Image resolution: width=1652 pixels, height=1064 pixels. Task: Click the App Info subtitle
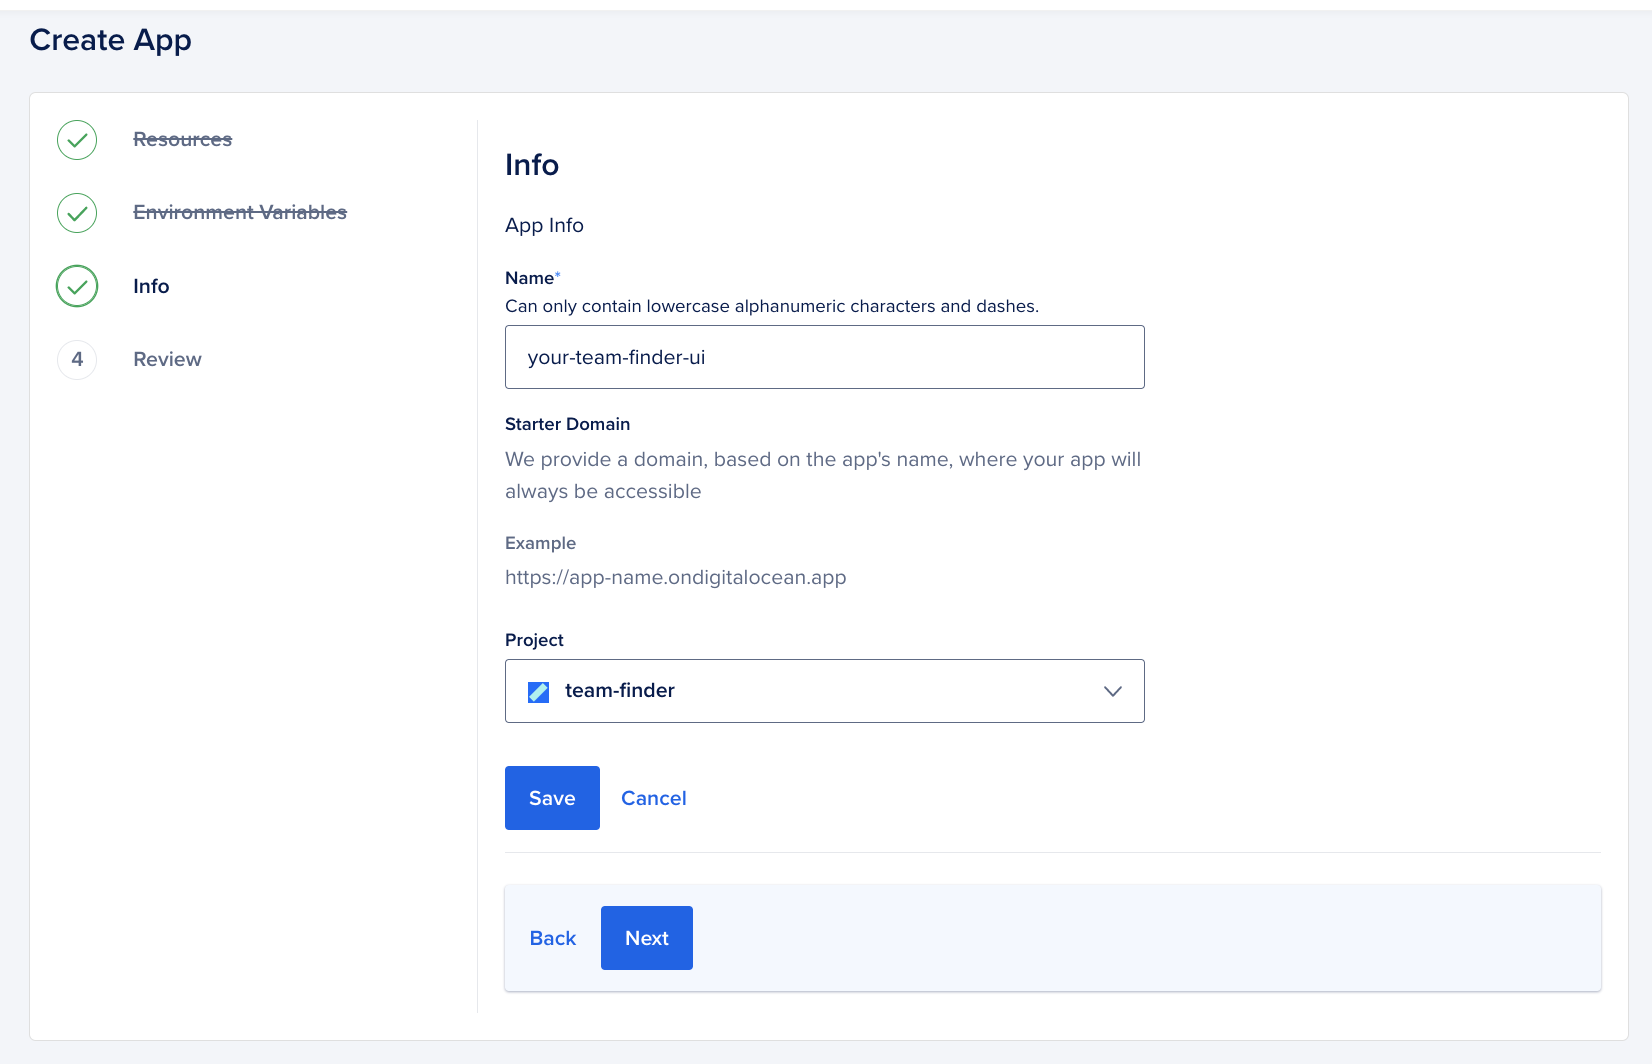[544, 225]
